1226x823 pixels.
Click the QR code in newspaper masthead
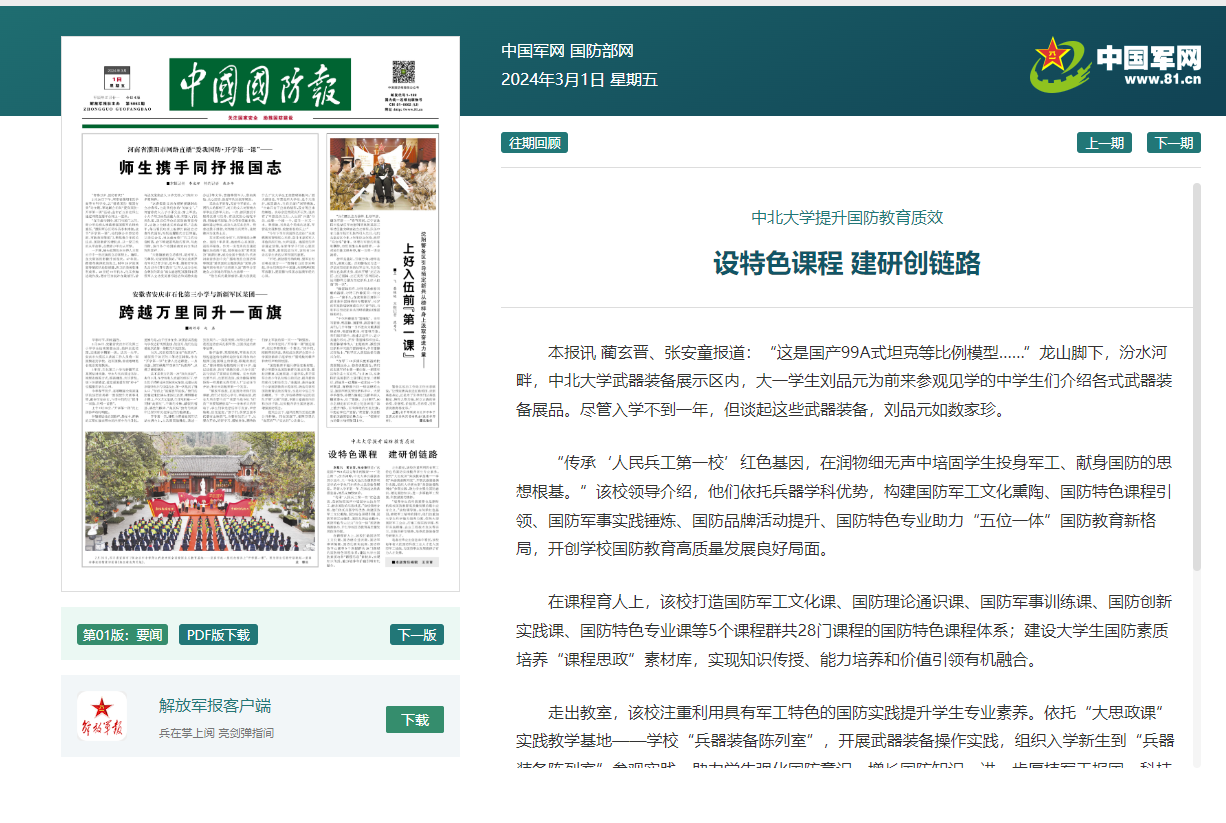(403, 73)
